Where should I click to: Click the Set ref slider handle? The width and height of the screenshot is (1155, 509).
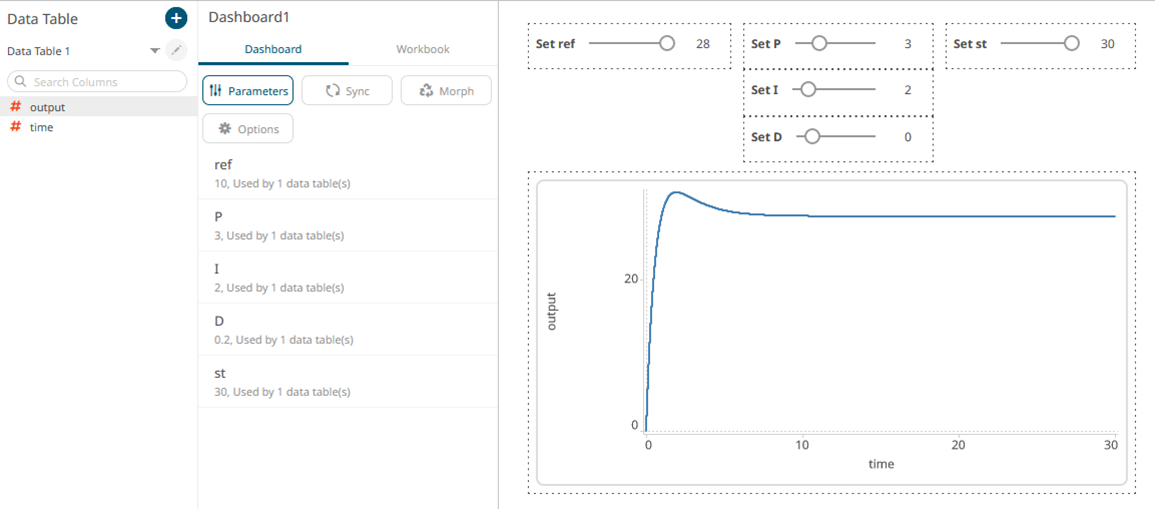(x=667, y=44)
